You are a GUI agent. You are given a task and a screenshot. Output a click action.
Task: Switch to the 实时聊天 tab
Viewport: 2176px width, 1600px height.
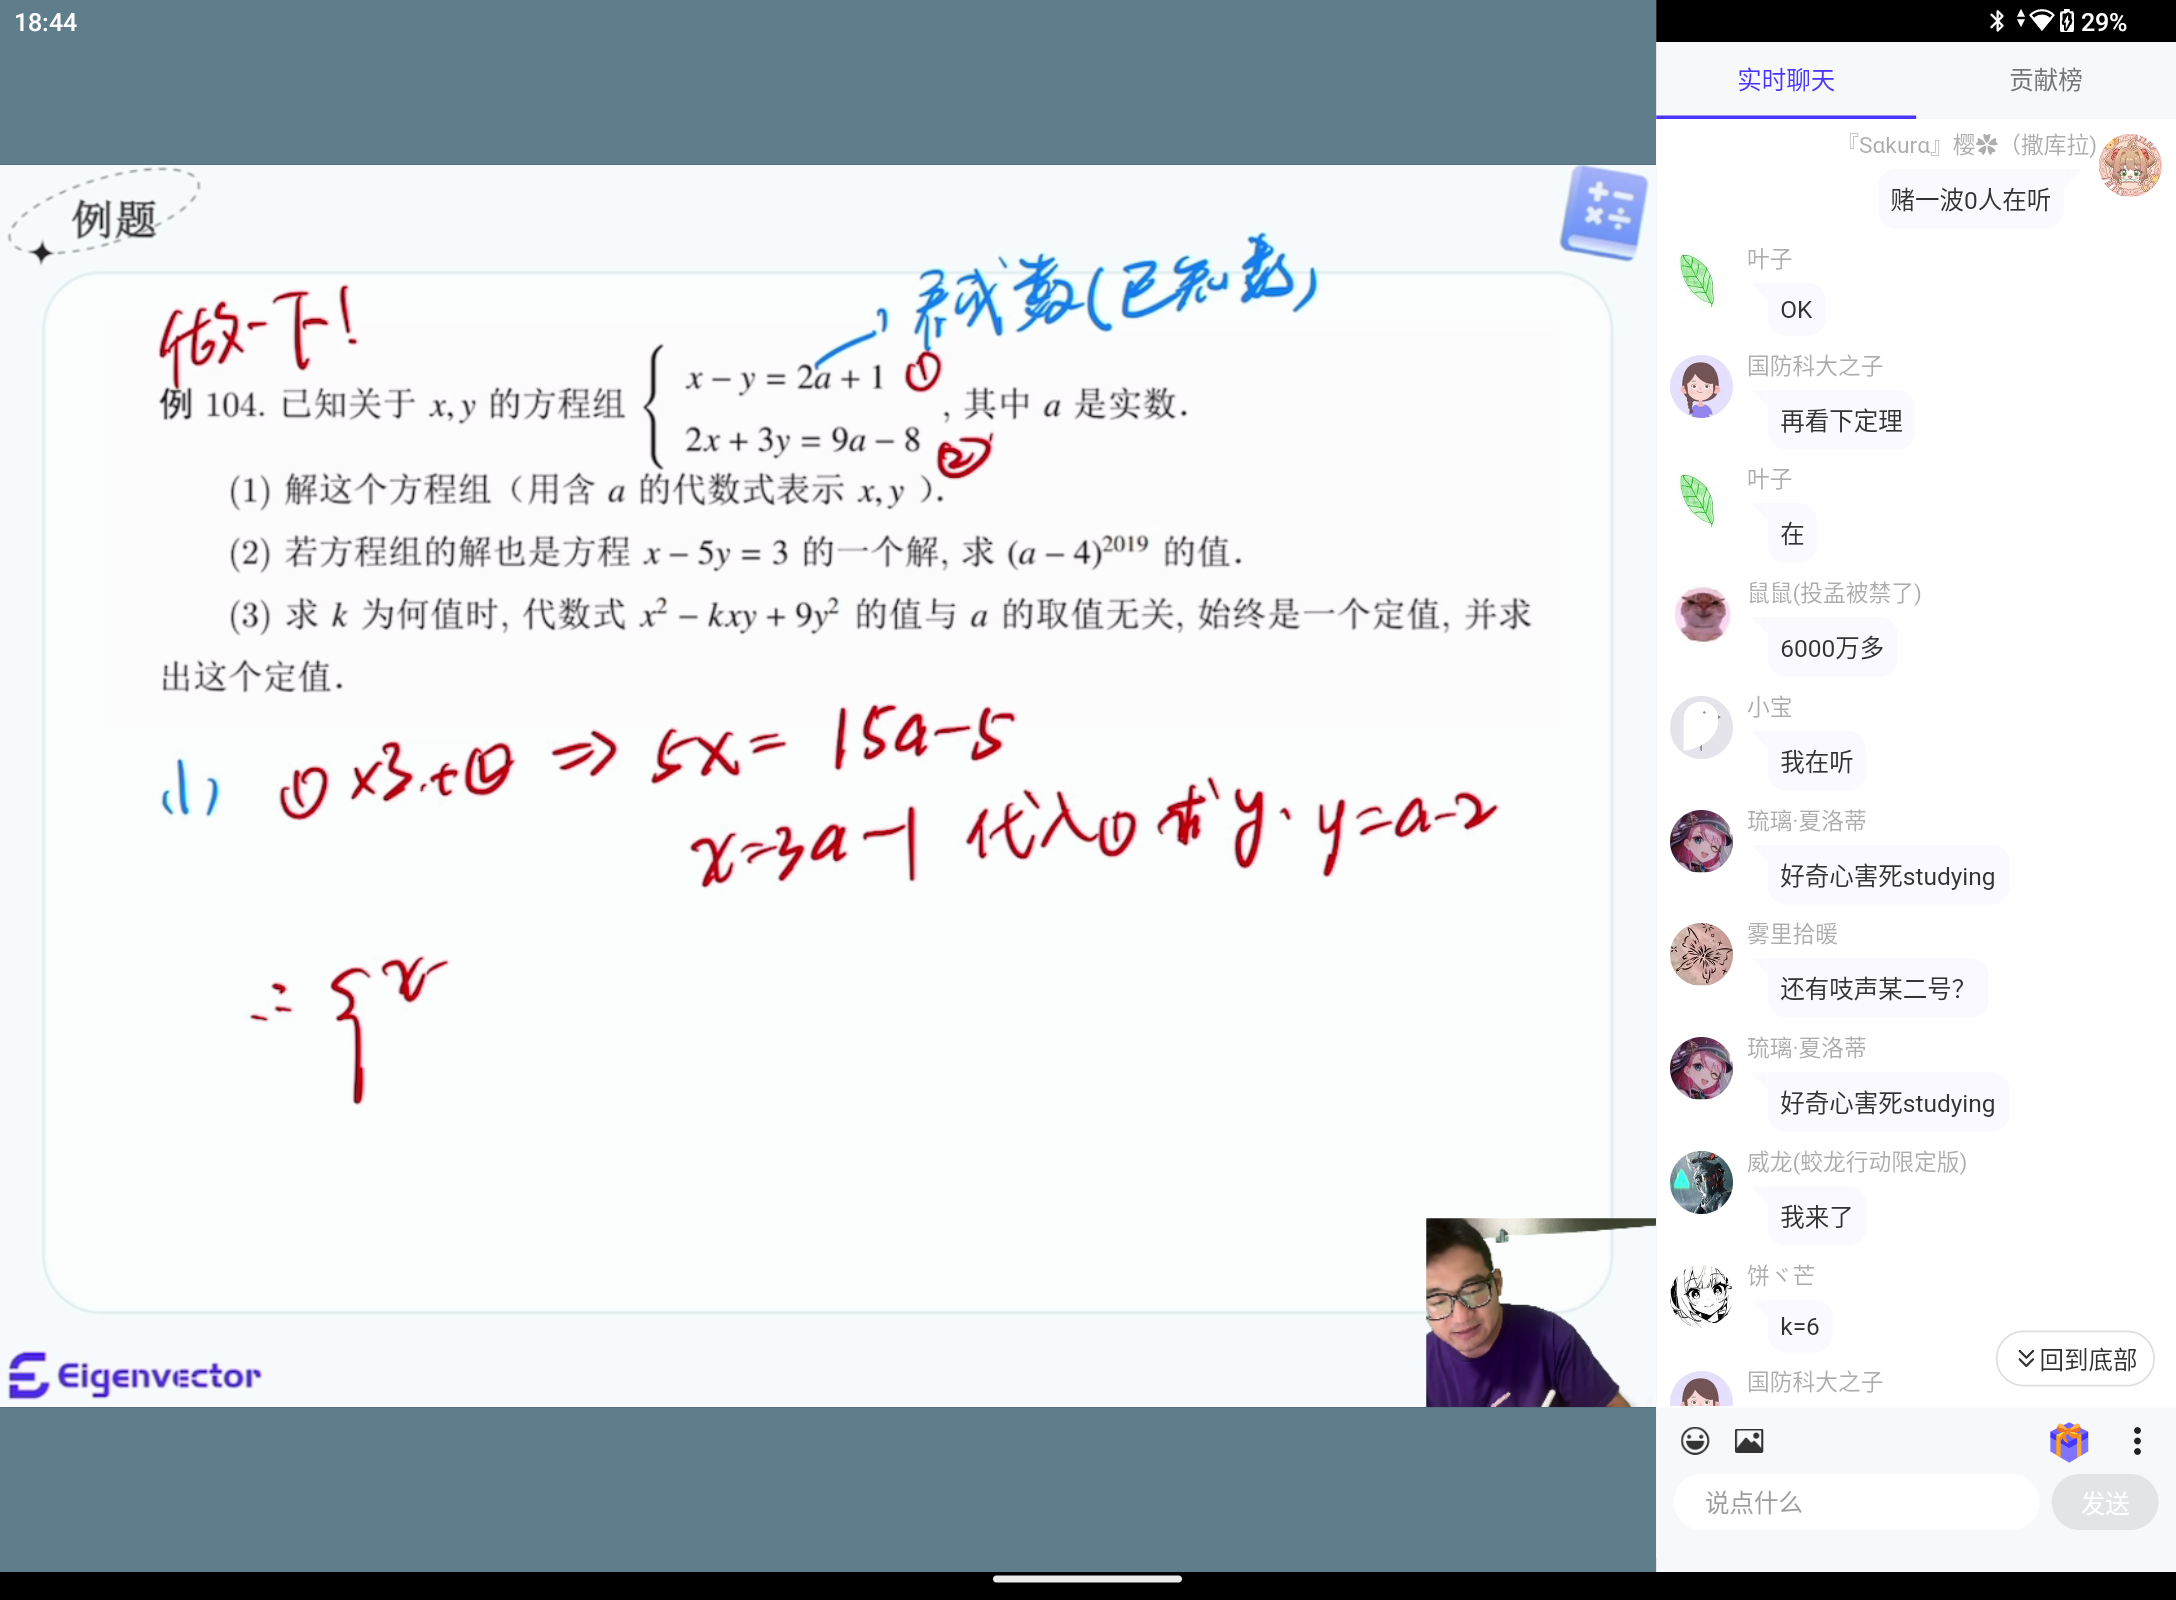[x=1785, y=80]
